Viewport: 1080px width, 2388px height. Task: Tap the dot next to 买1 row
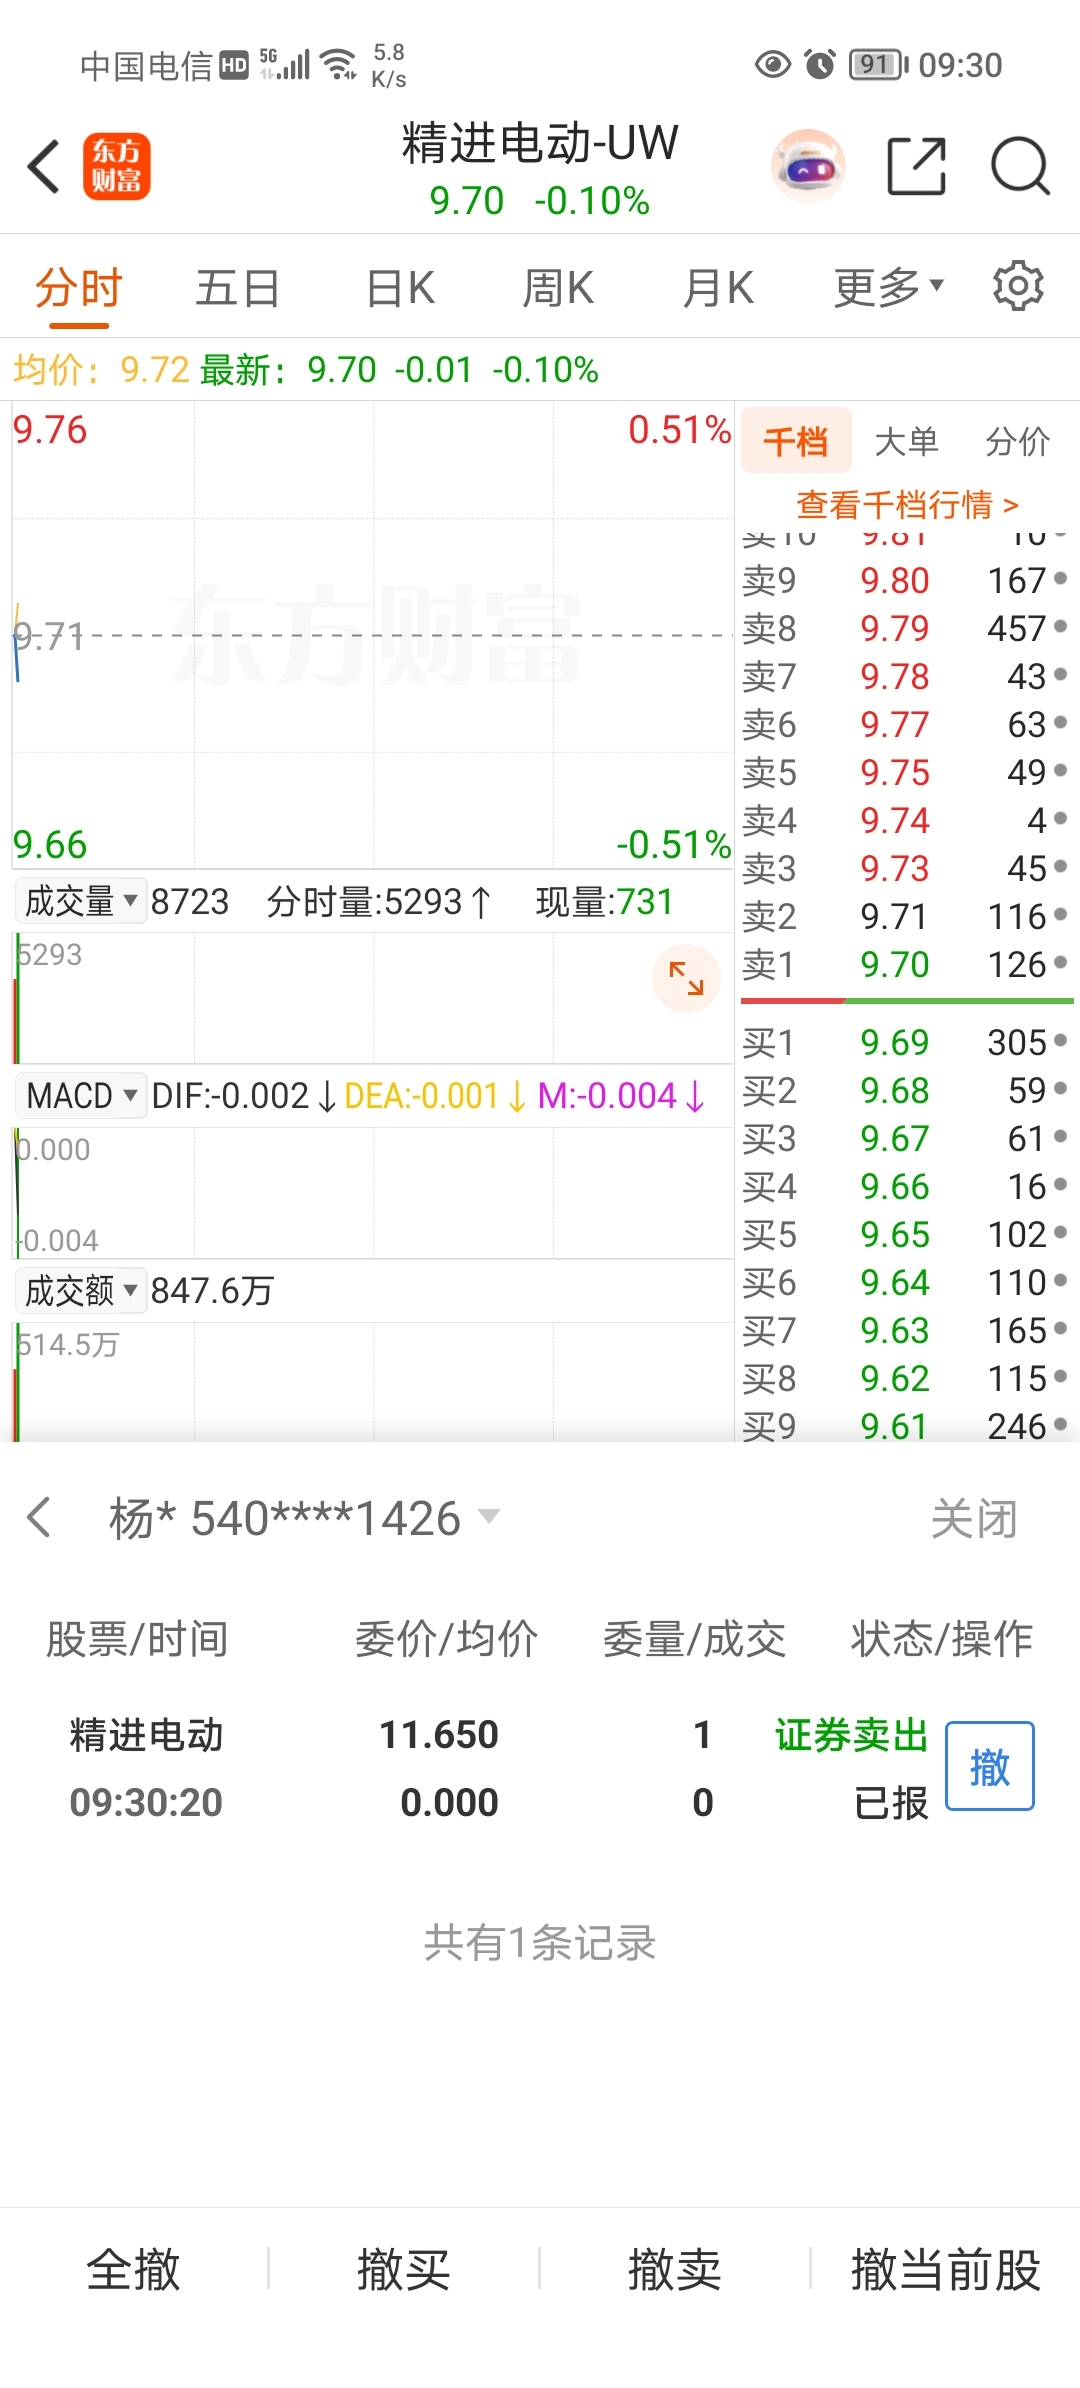[1061, 1040]
